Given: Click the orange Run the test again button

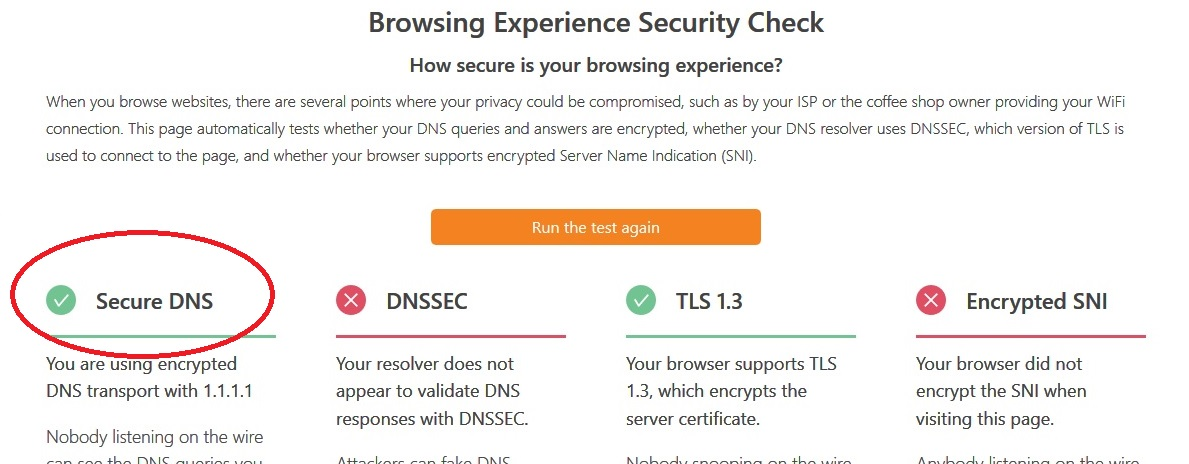Looking at the screenshot, I should click(x=595, y=227).
